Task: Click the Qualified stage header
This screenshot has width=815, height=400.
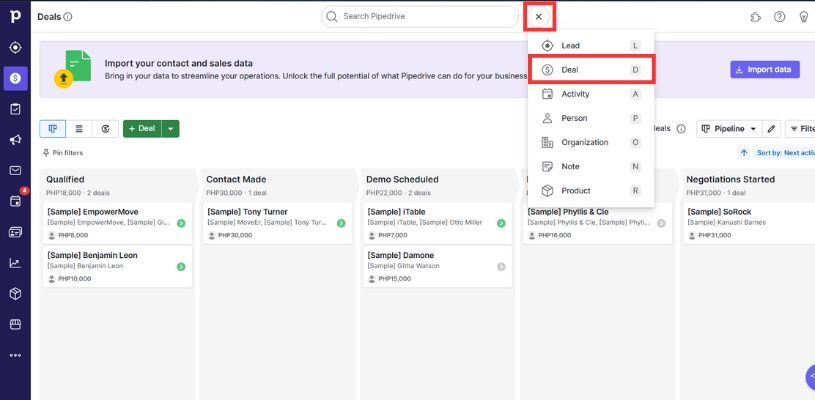Action: tap(65, 179)
